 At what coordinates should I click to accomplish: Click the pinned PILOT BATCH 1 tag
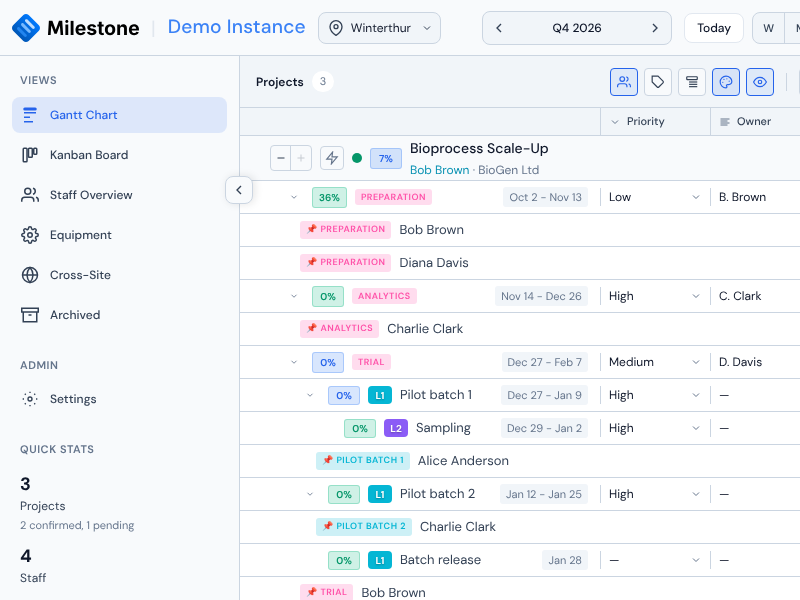tap(363, 460)
